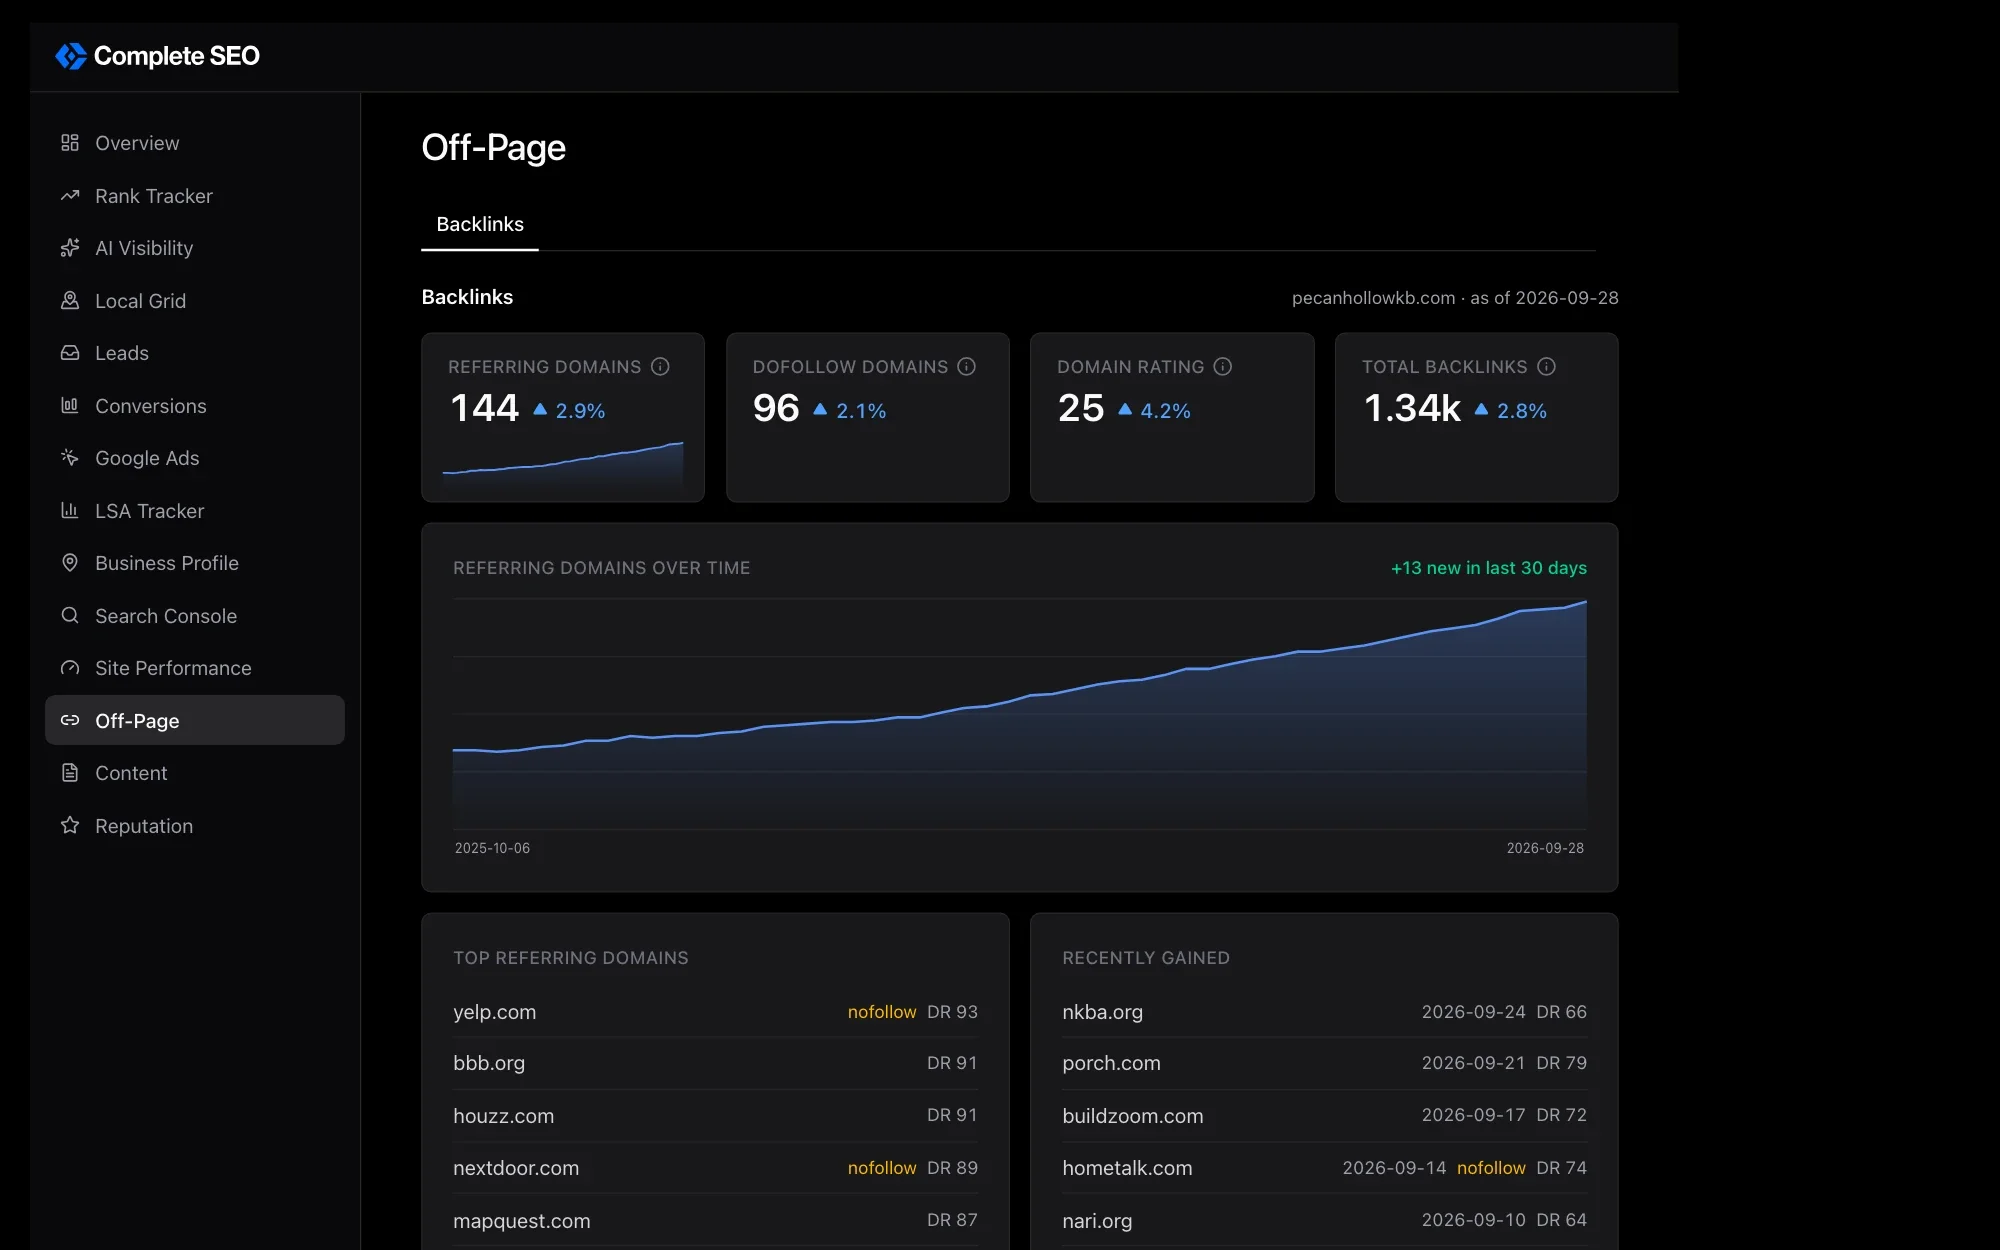Click buildzoom.com in Recently Gained

click(x=1324, y=1116)
